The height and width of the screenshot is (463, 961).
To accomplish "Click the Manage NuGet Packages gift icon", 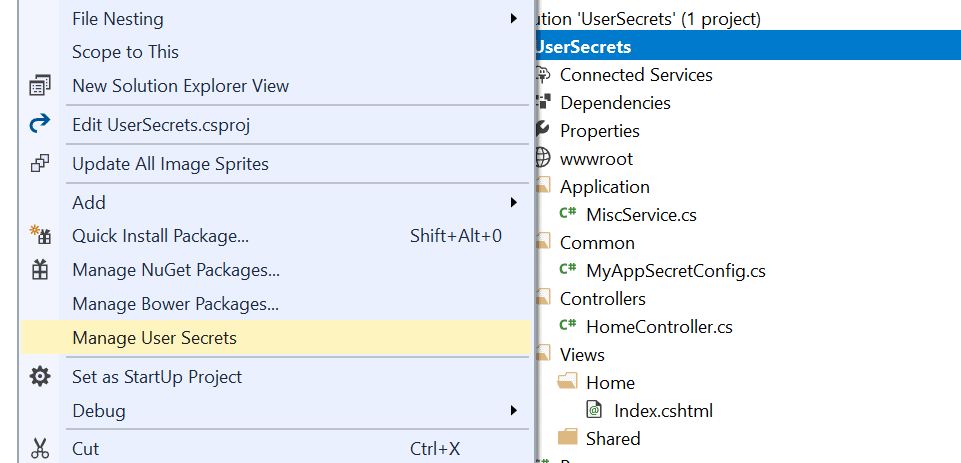I will click(x=40, y=270).
